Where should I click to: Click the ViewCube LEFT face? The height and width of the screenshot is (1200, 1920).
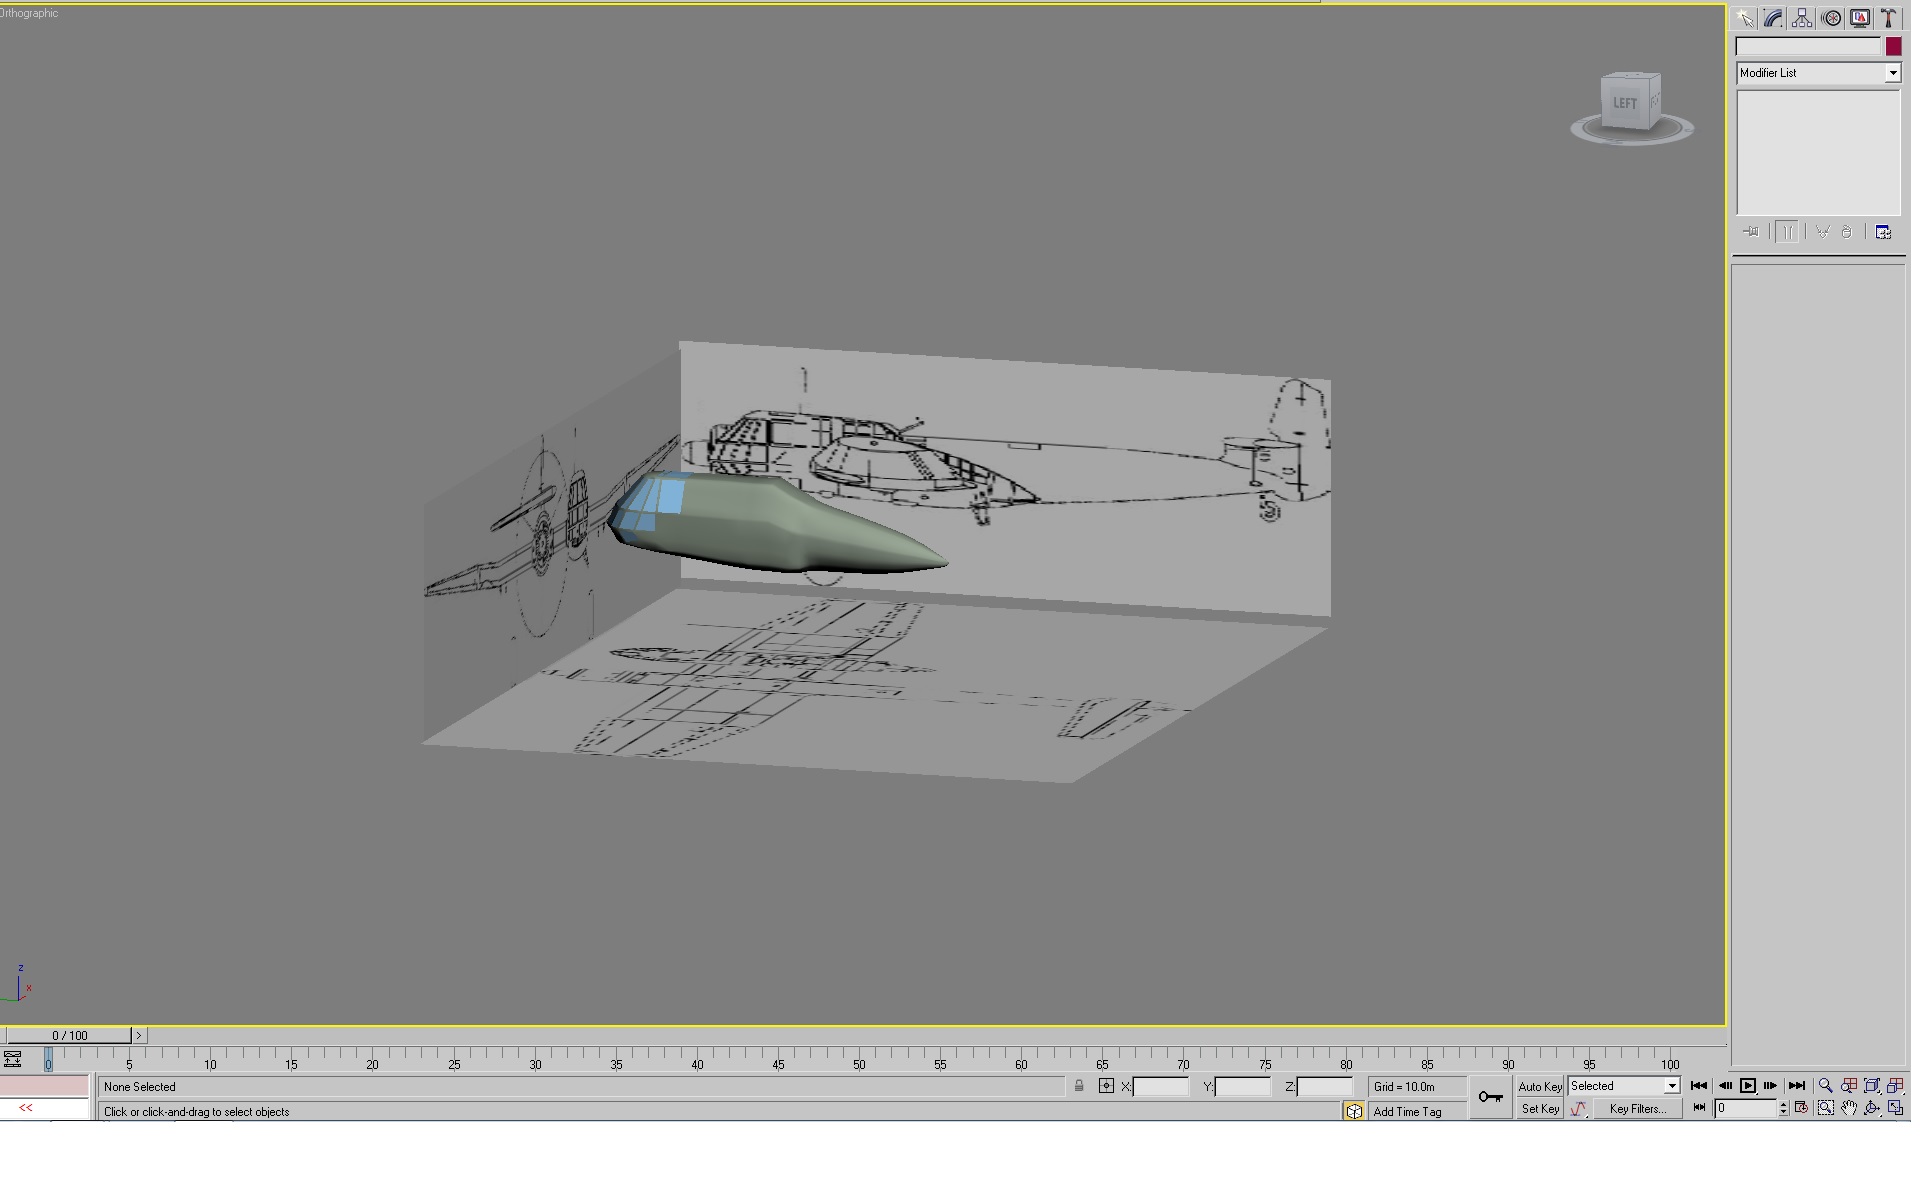pyautogui.click(x=1625, y=103)
